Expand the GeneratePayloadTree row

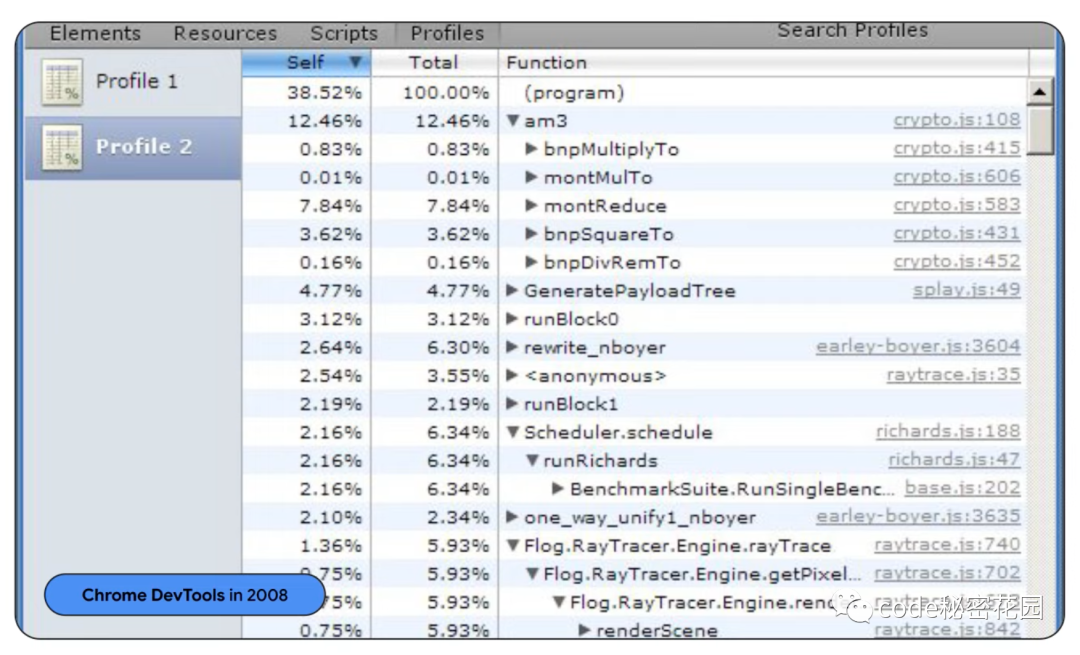(x=512, y=290)
